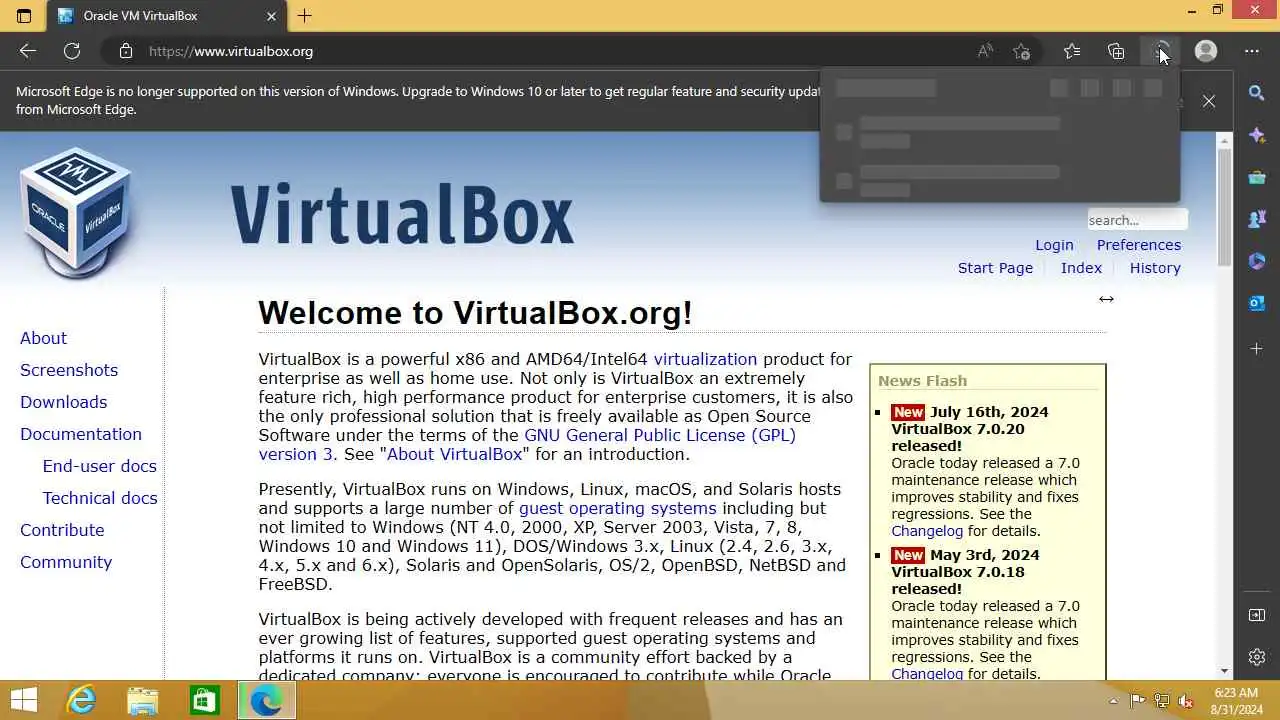1280x720 pixels.
Task: Open the Windows Start menu
Action: (24, 701)
